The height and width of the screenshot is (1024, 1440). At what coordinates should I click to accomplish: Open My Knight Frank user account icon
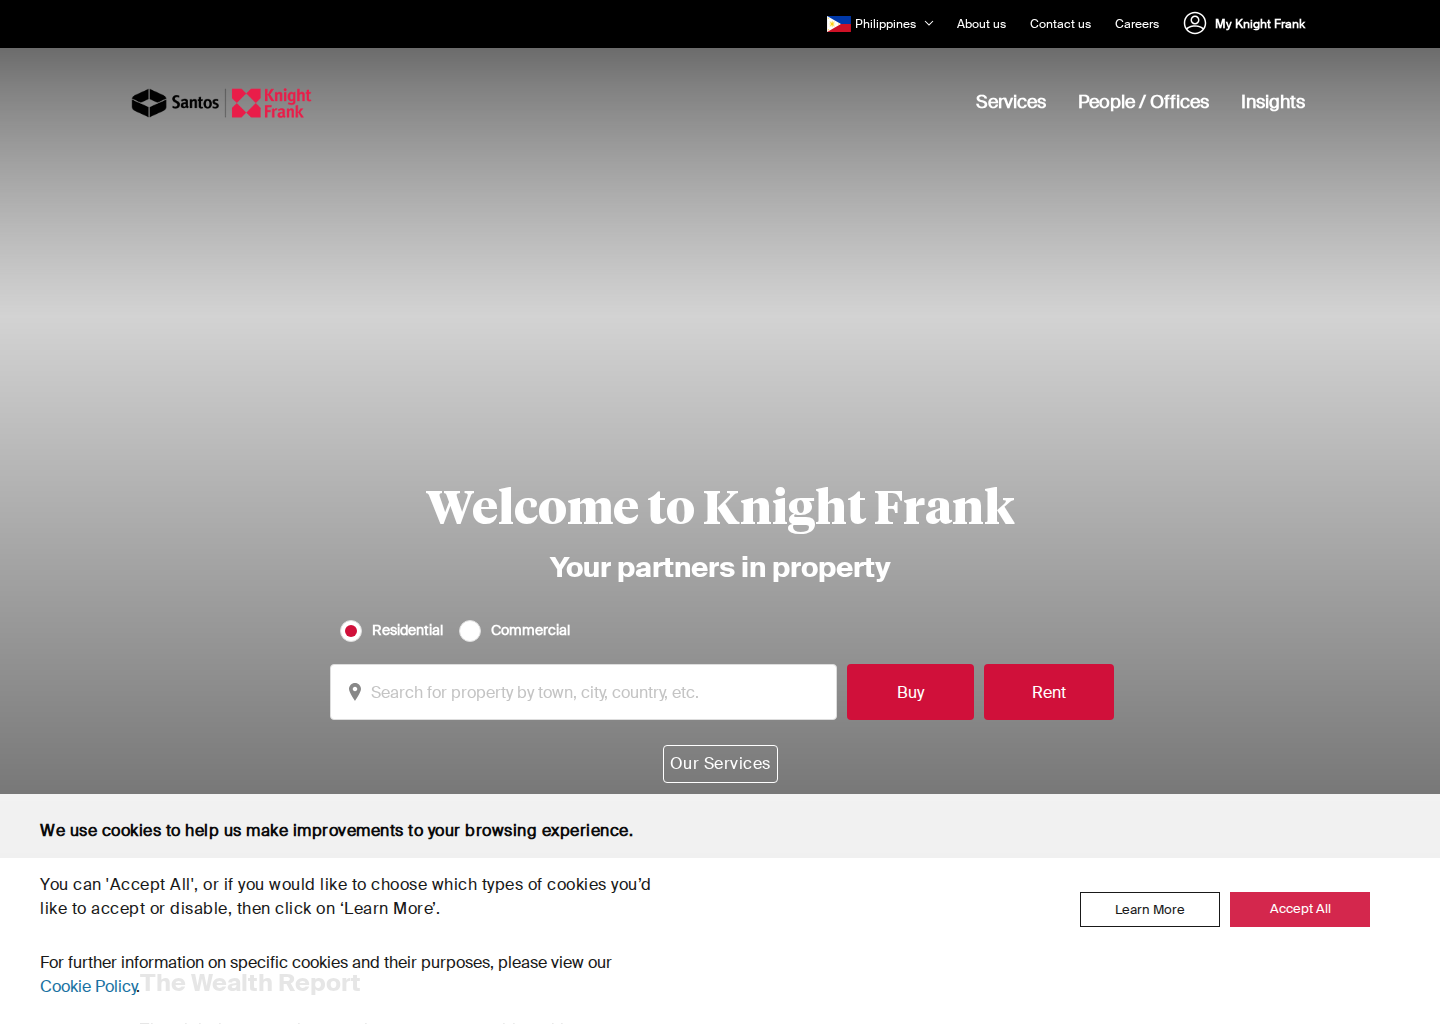1195,23
